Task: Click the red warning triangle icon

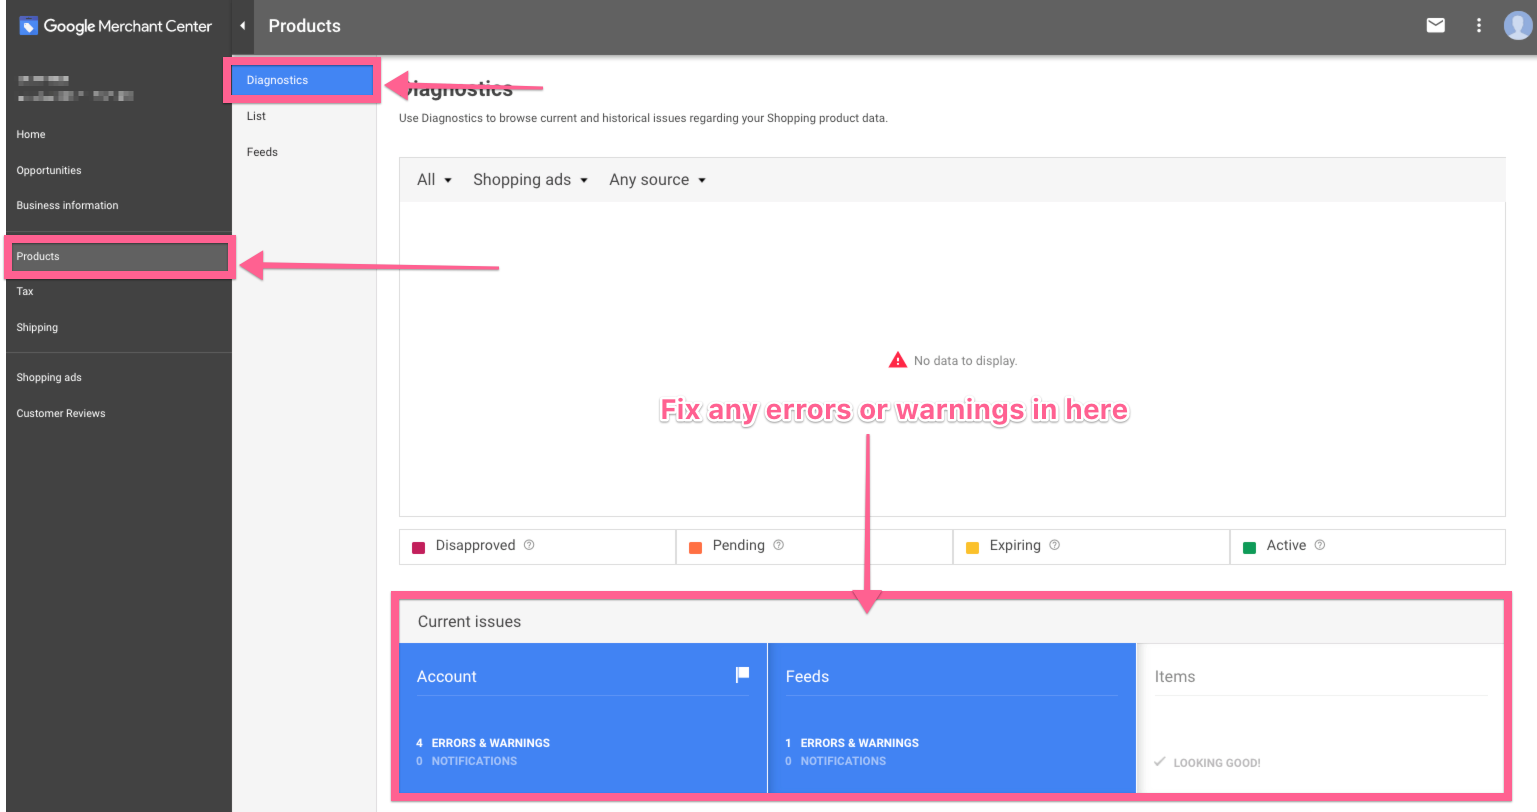Action: pos(898,360)
